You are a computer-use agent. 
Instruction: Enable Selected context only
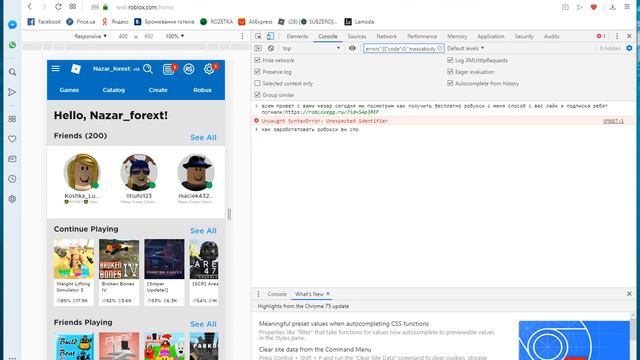tap(257, 83)
